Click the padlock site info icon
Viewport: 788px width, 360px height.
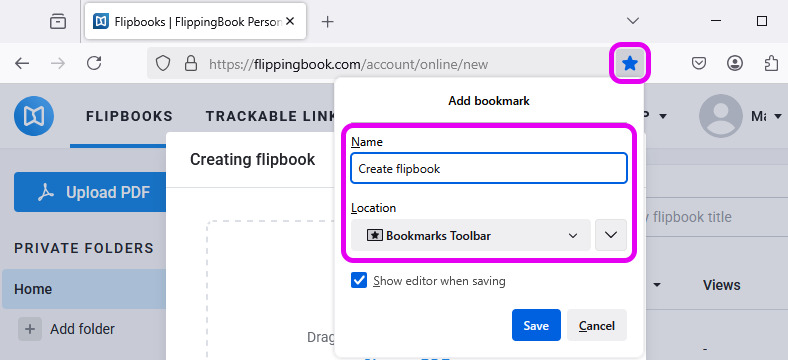[x=190, y=64]
